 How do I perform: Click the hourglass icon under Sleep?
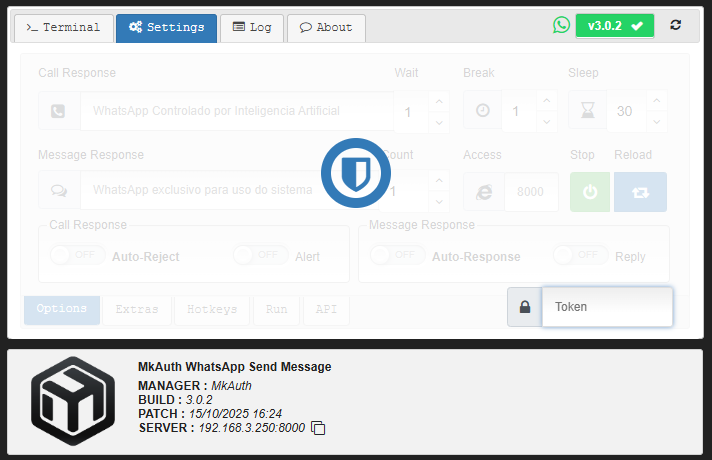click(x=588, y=110)
